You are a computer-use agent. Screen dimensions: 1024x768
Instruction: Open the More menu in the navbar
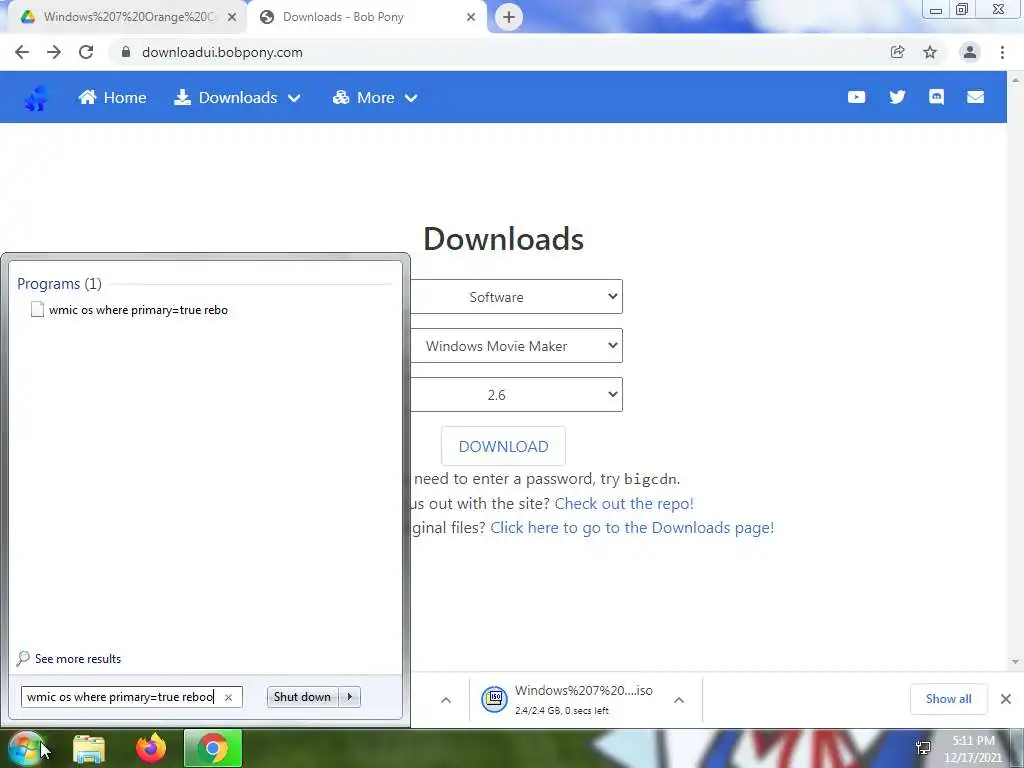[x=375, y=97]
